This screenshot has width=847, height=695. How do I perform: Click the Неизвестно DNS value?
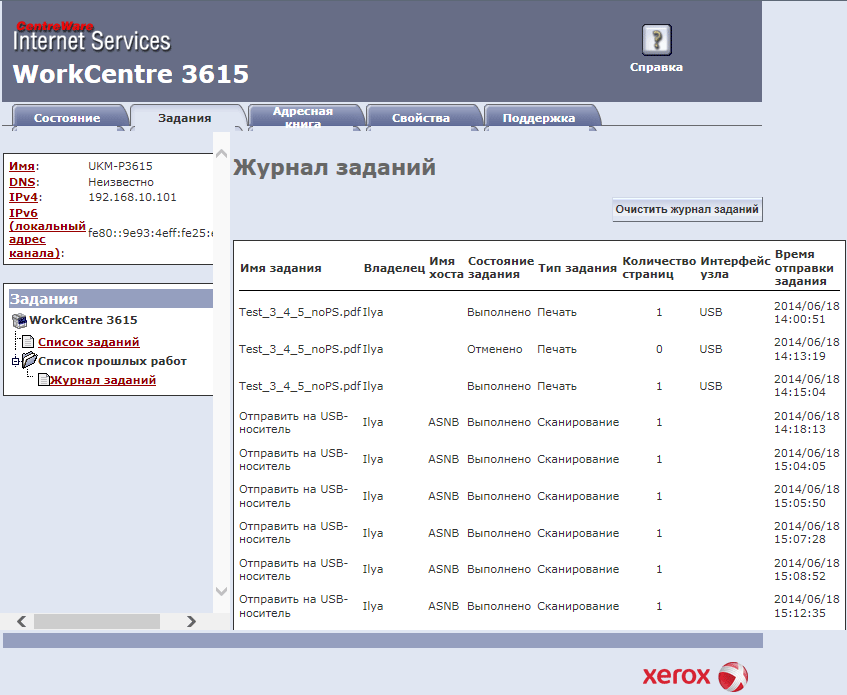coord(121,182)
